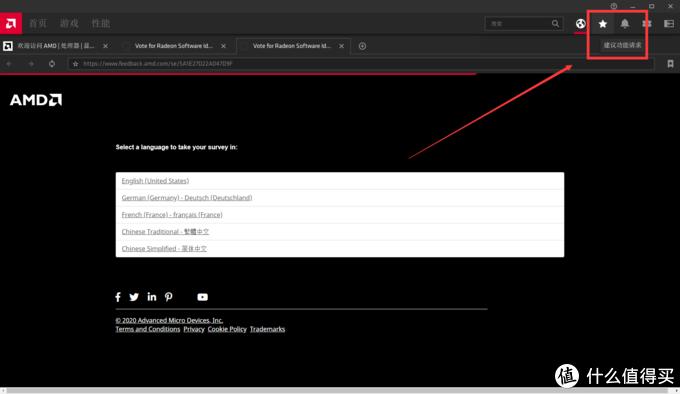680x394 pixels.
Task: Choose English (United States) language
Action: [155, 181]
